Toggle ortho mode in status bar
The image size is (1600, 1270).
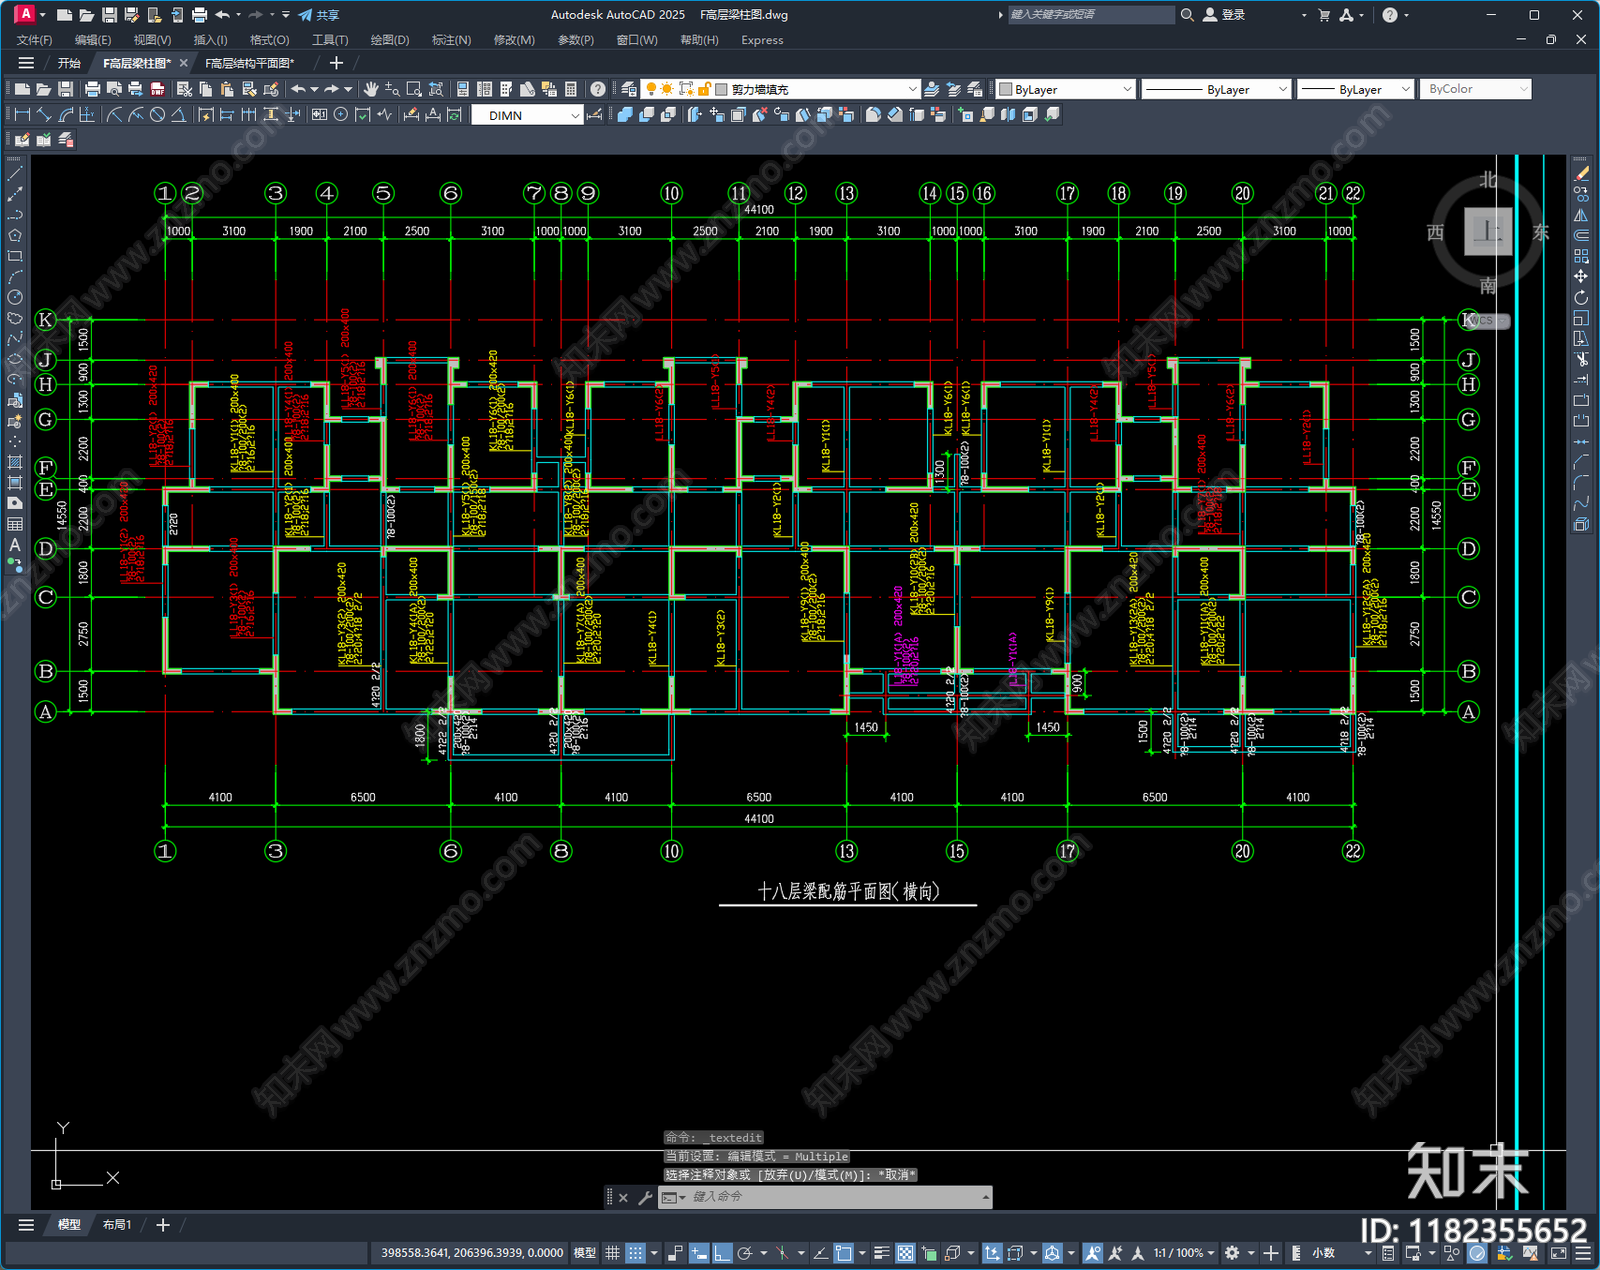tap(722, 1253)
